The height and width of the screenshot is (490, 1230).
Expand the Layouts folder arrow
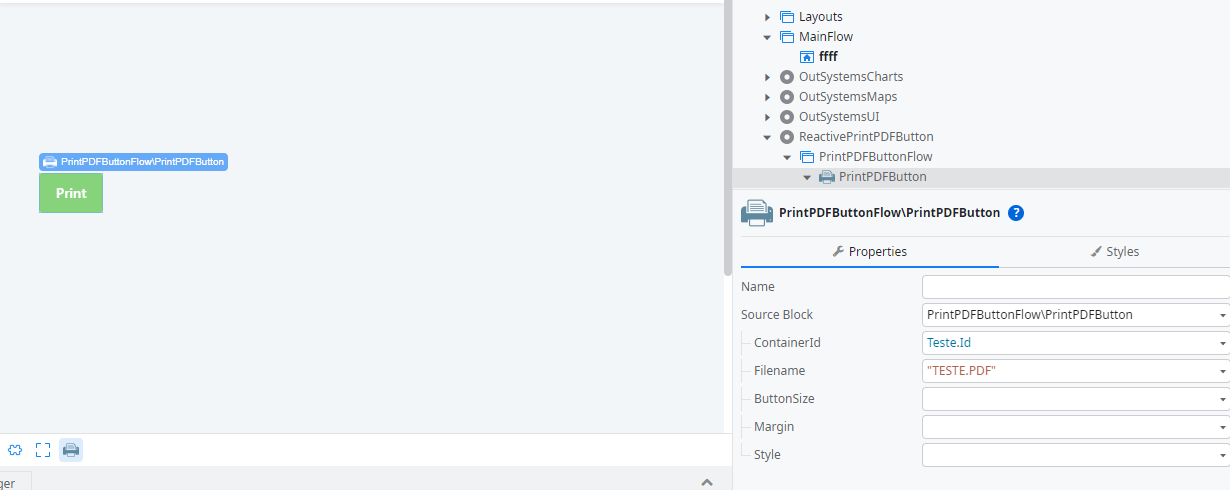point(768,17)
